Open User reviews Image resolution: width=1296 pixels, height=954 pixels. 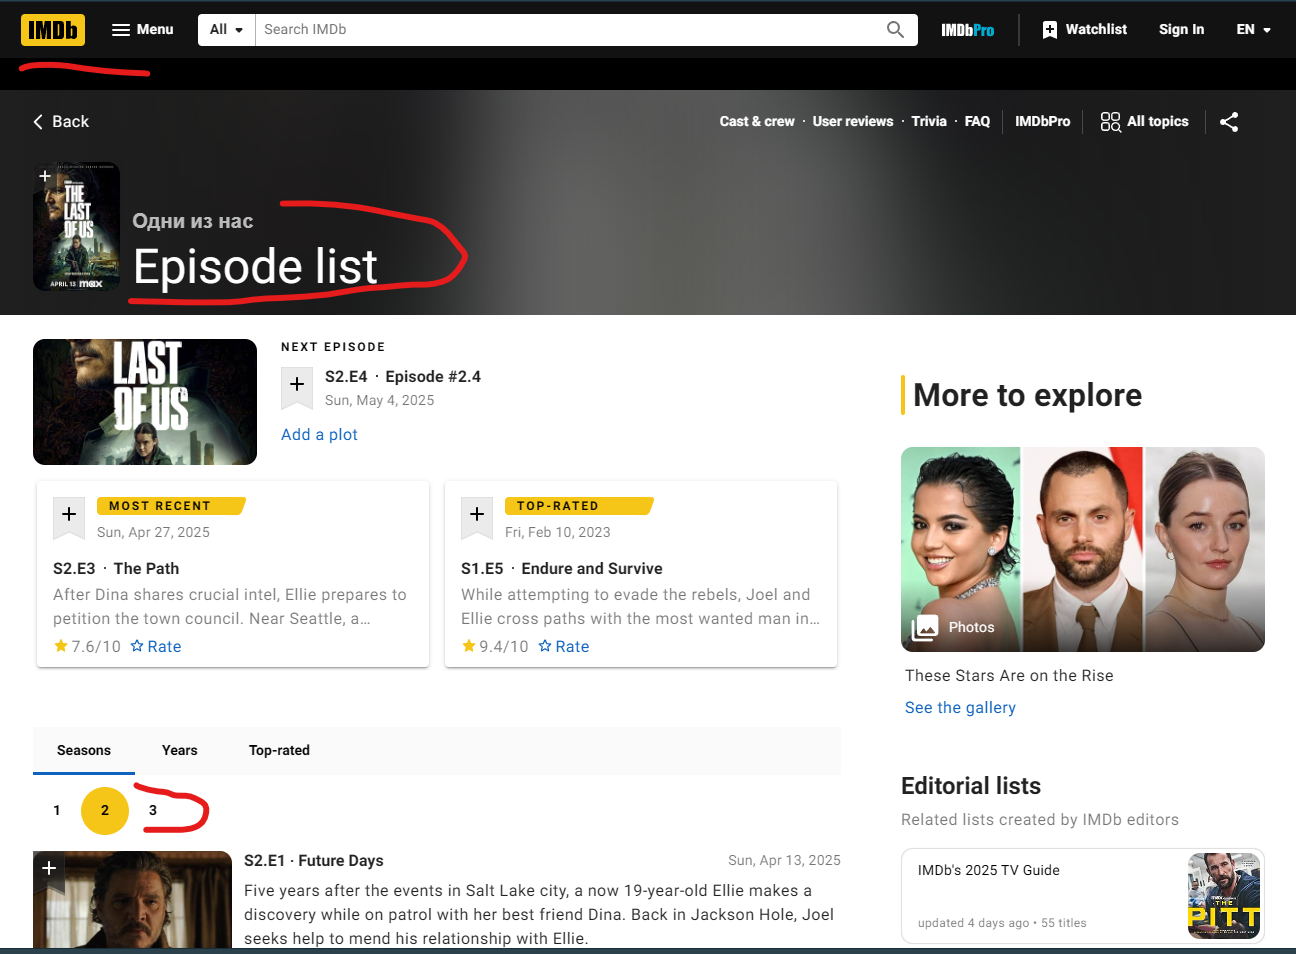click(853, 121)
